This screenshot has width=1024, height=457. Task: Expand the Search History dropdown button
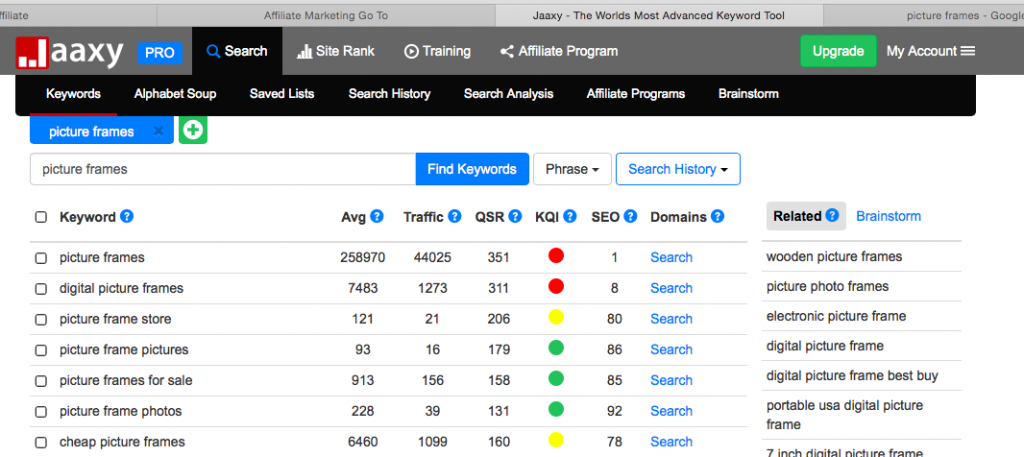pos(678,169)
